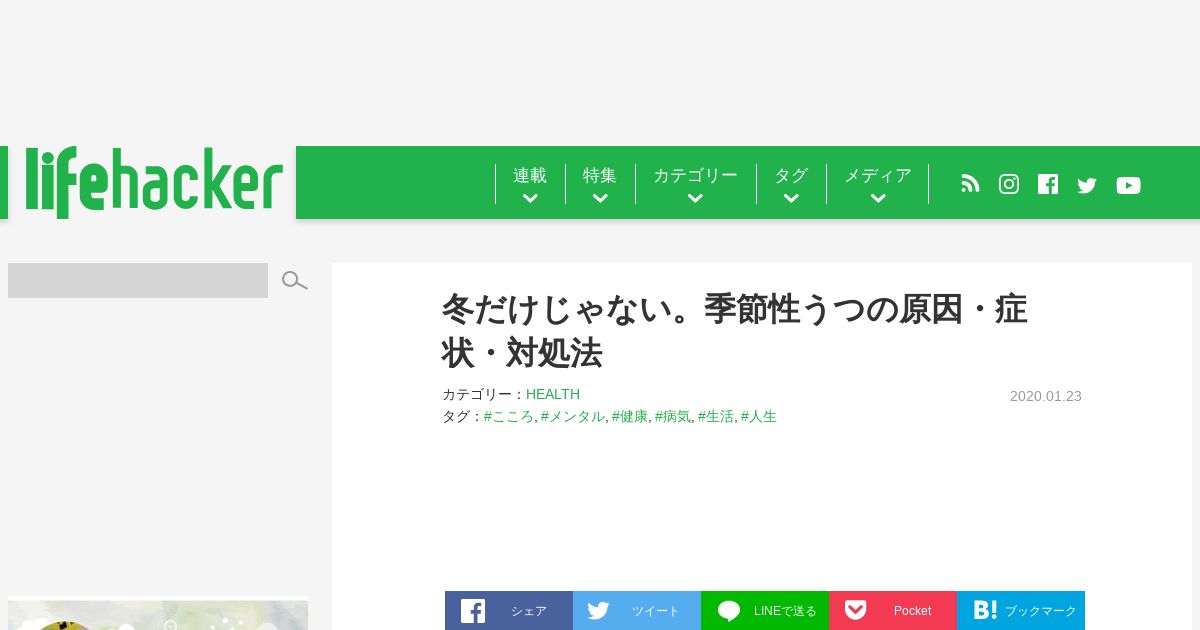Share article via Facebook シェア button

pos(509,611)
